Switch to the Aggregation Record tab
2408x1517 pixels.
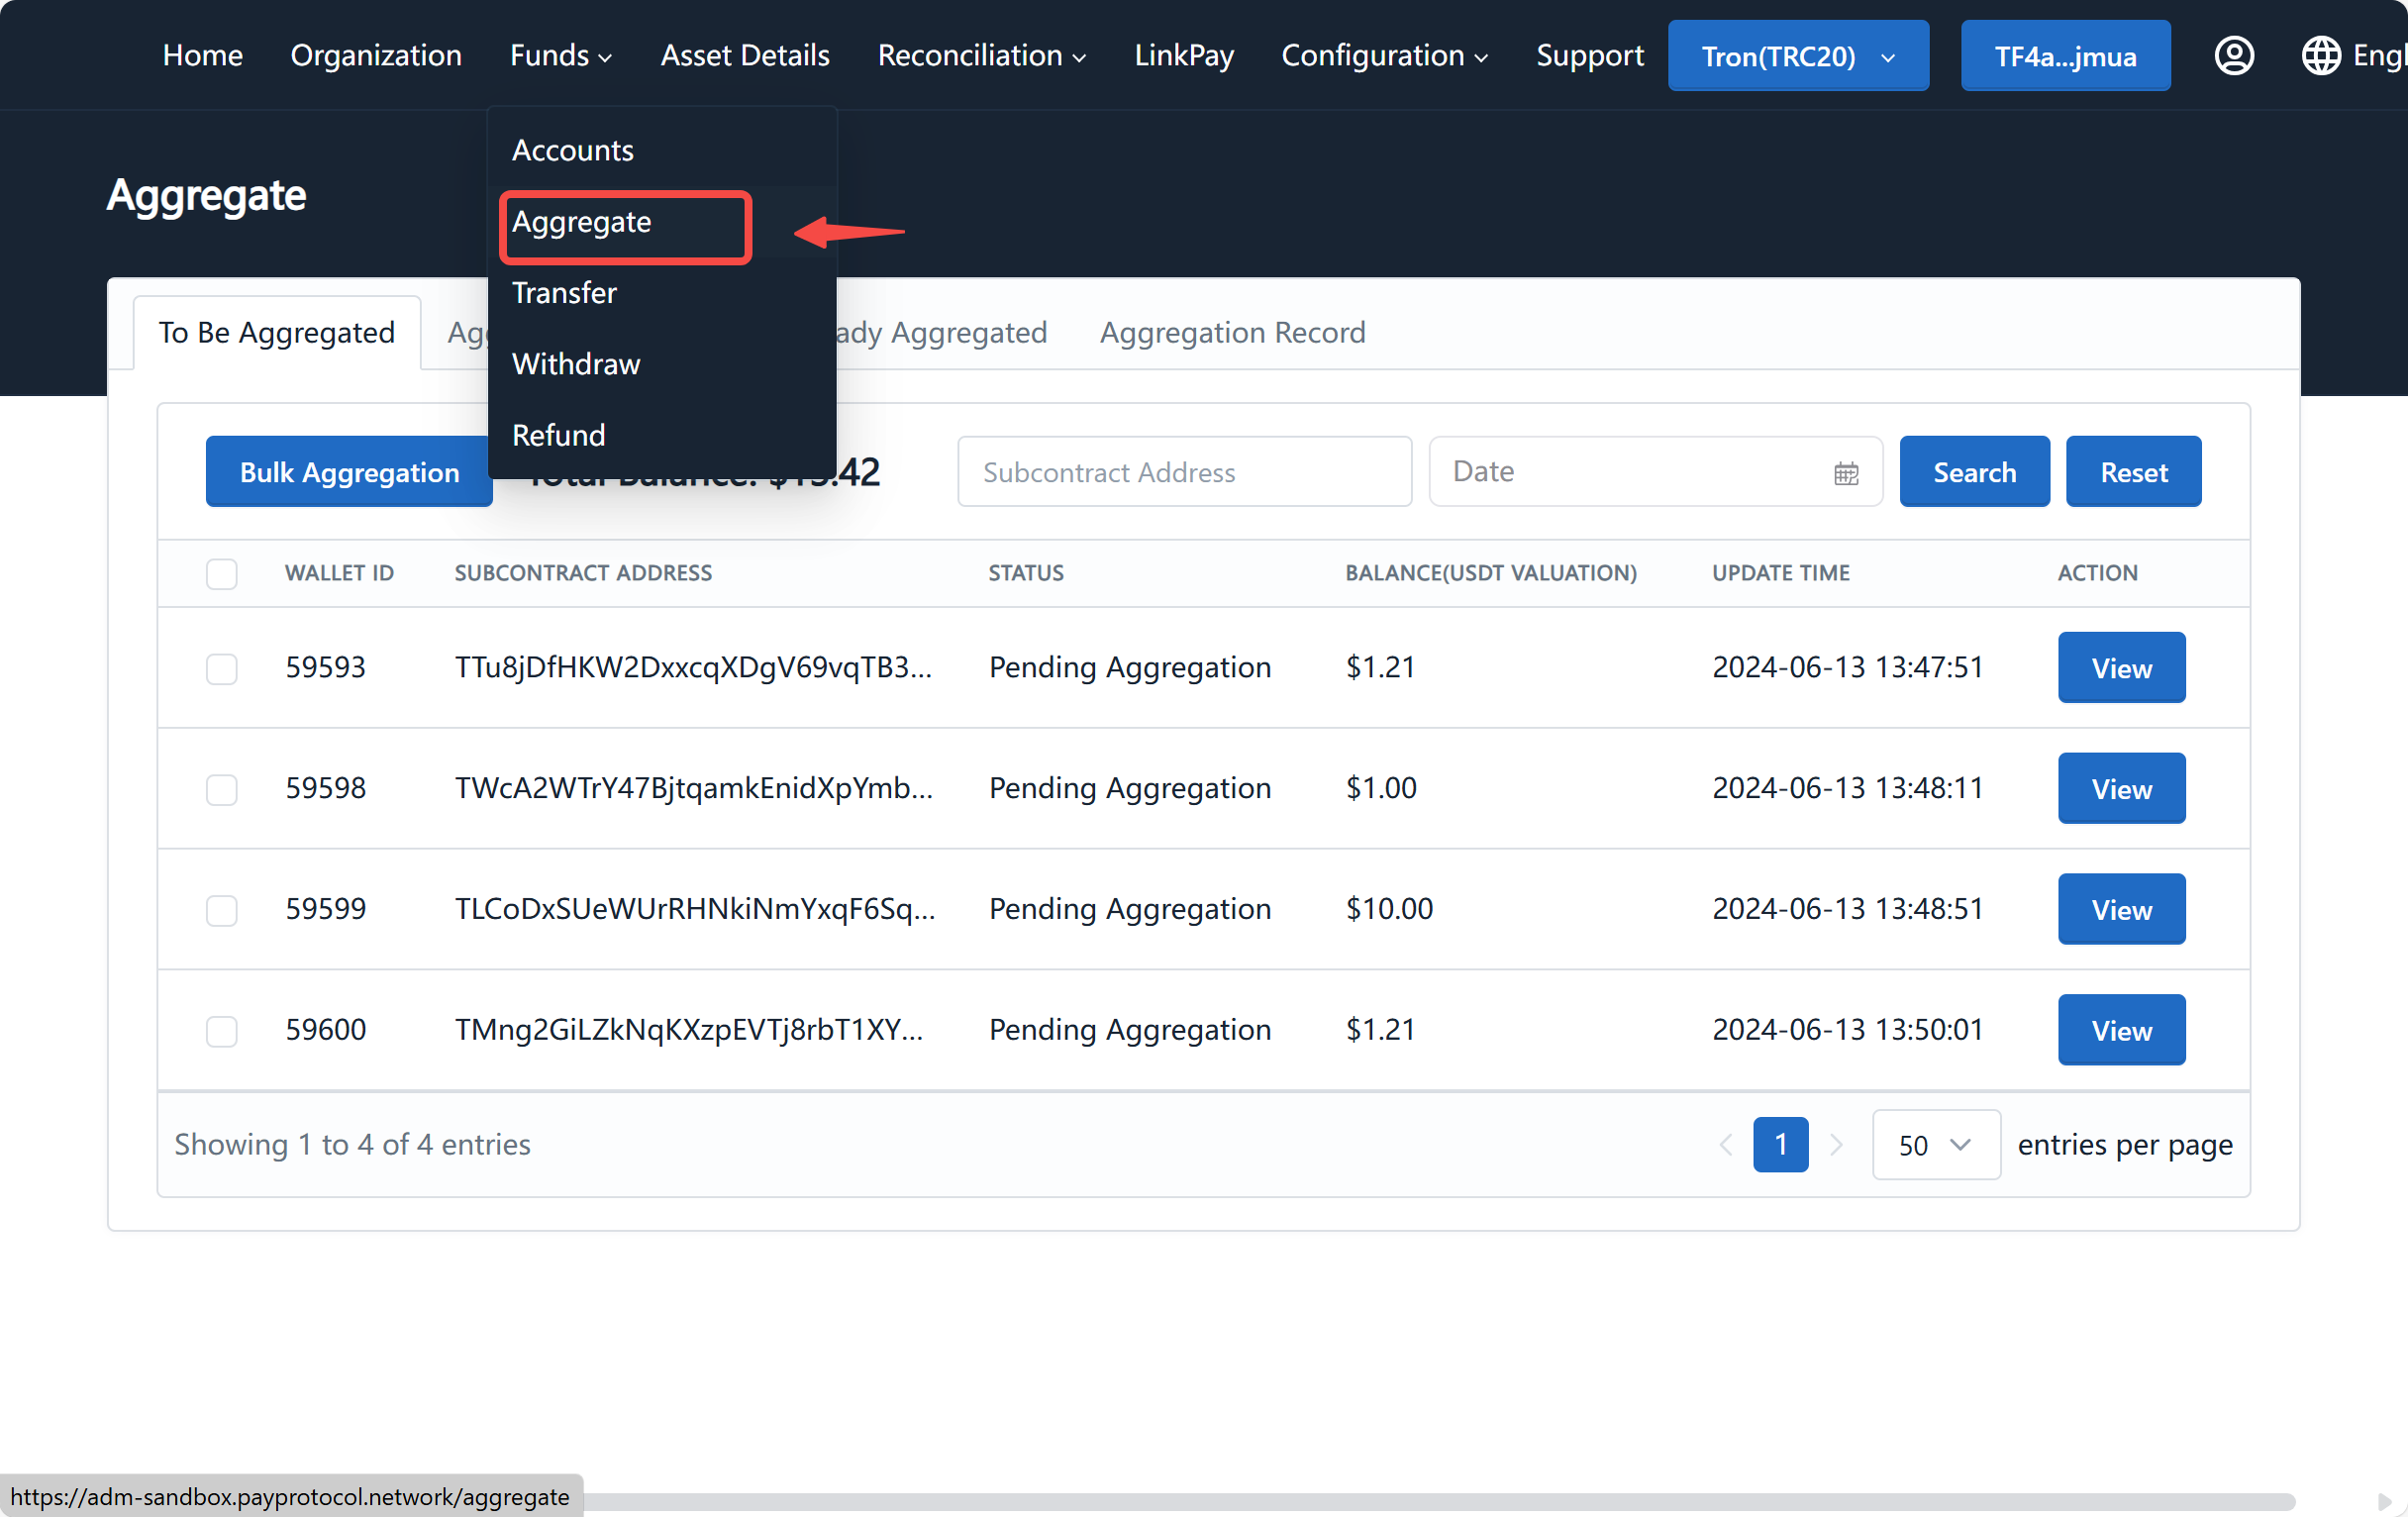[x=1232, y=332]
